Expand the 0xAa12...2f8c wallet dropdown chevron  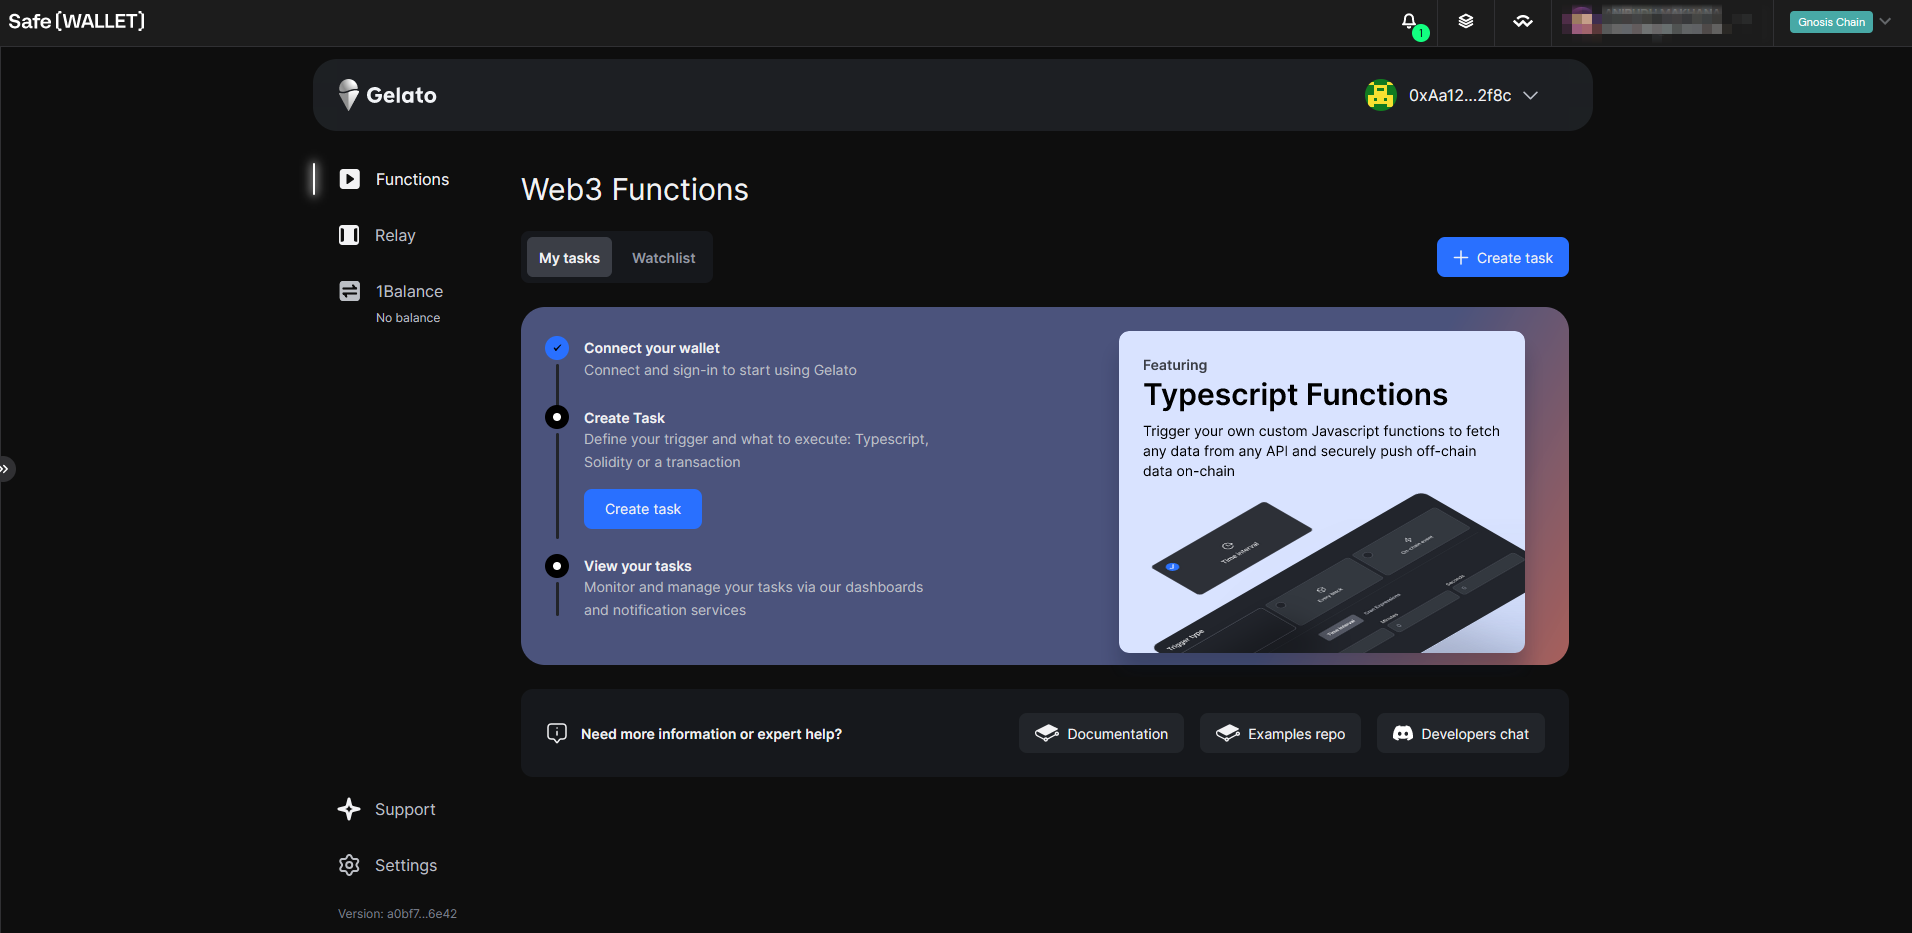(x=1531, y=95)
